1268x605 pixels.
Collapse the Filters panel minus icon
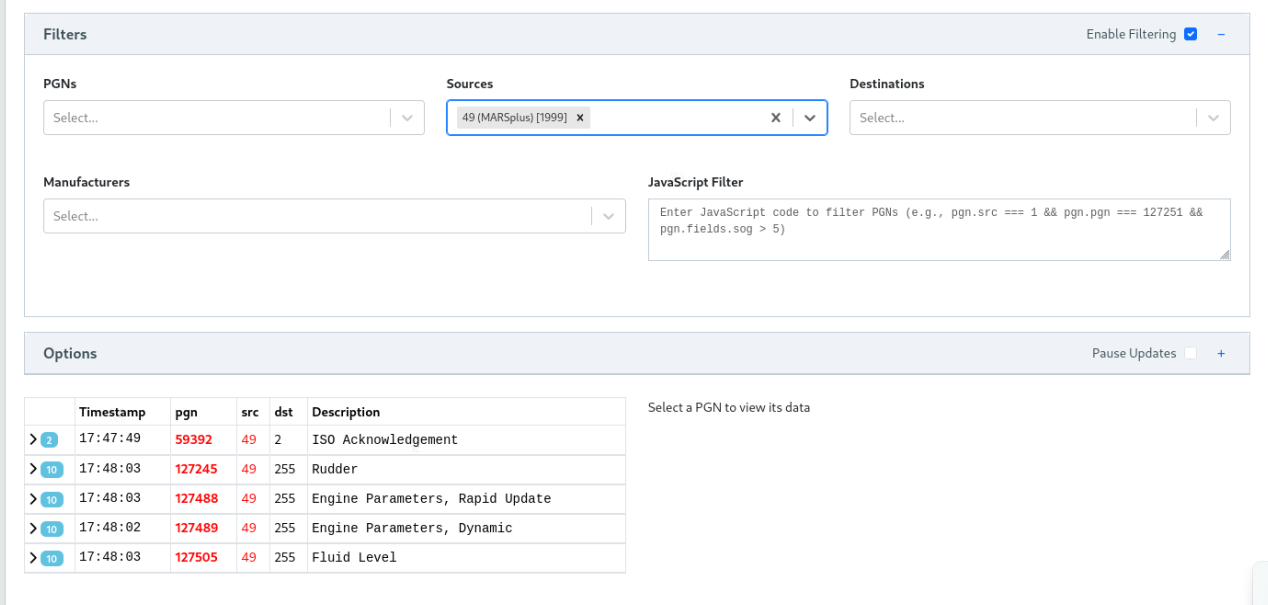[1221, 34]
